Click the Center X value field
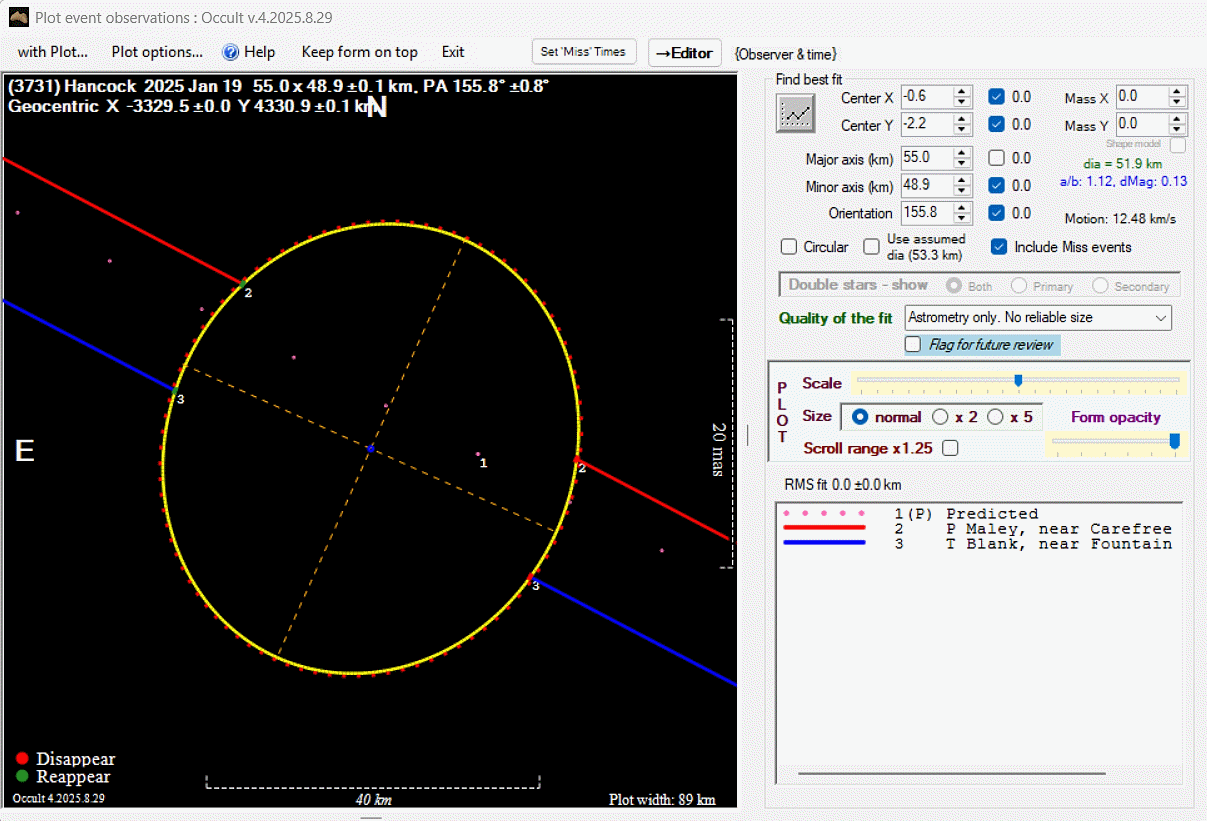This screenshot has width=1207, height=821. pyautogui.click(x=926, y=97)
